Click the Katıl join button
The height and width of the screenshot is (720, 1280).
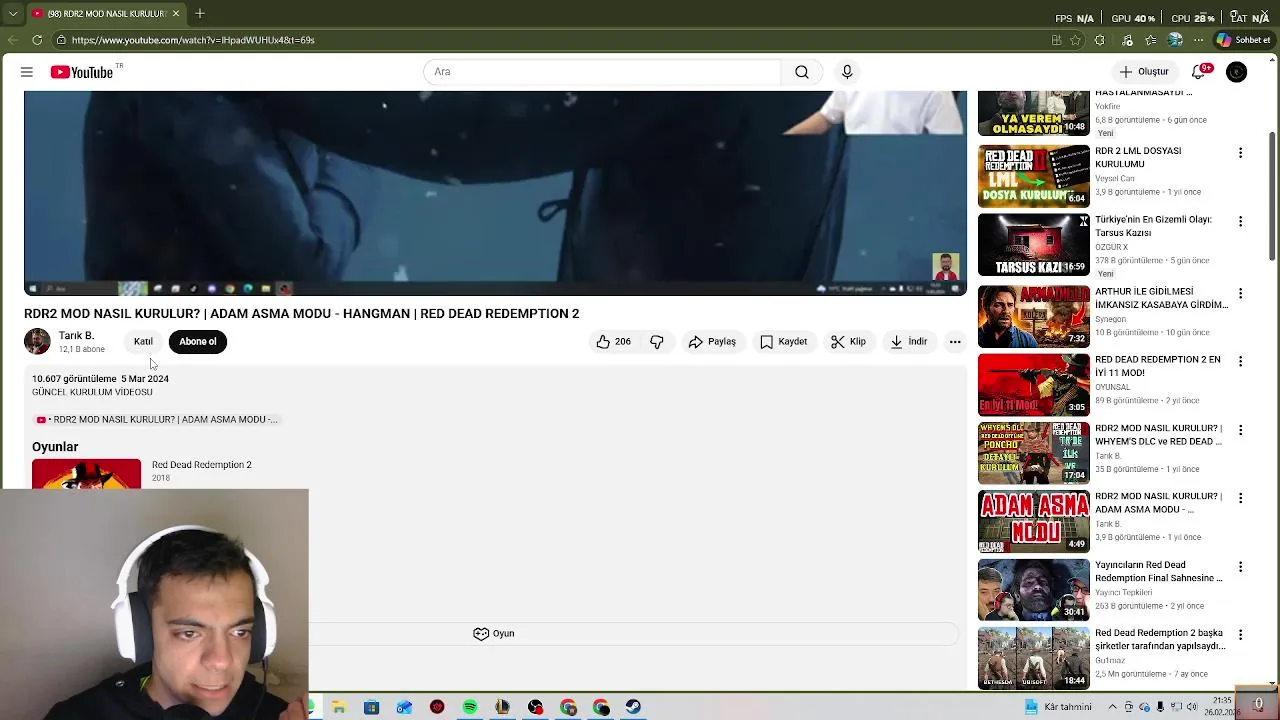pyautogui.click(x=143, y=342)
